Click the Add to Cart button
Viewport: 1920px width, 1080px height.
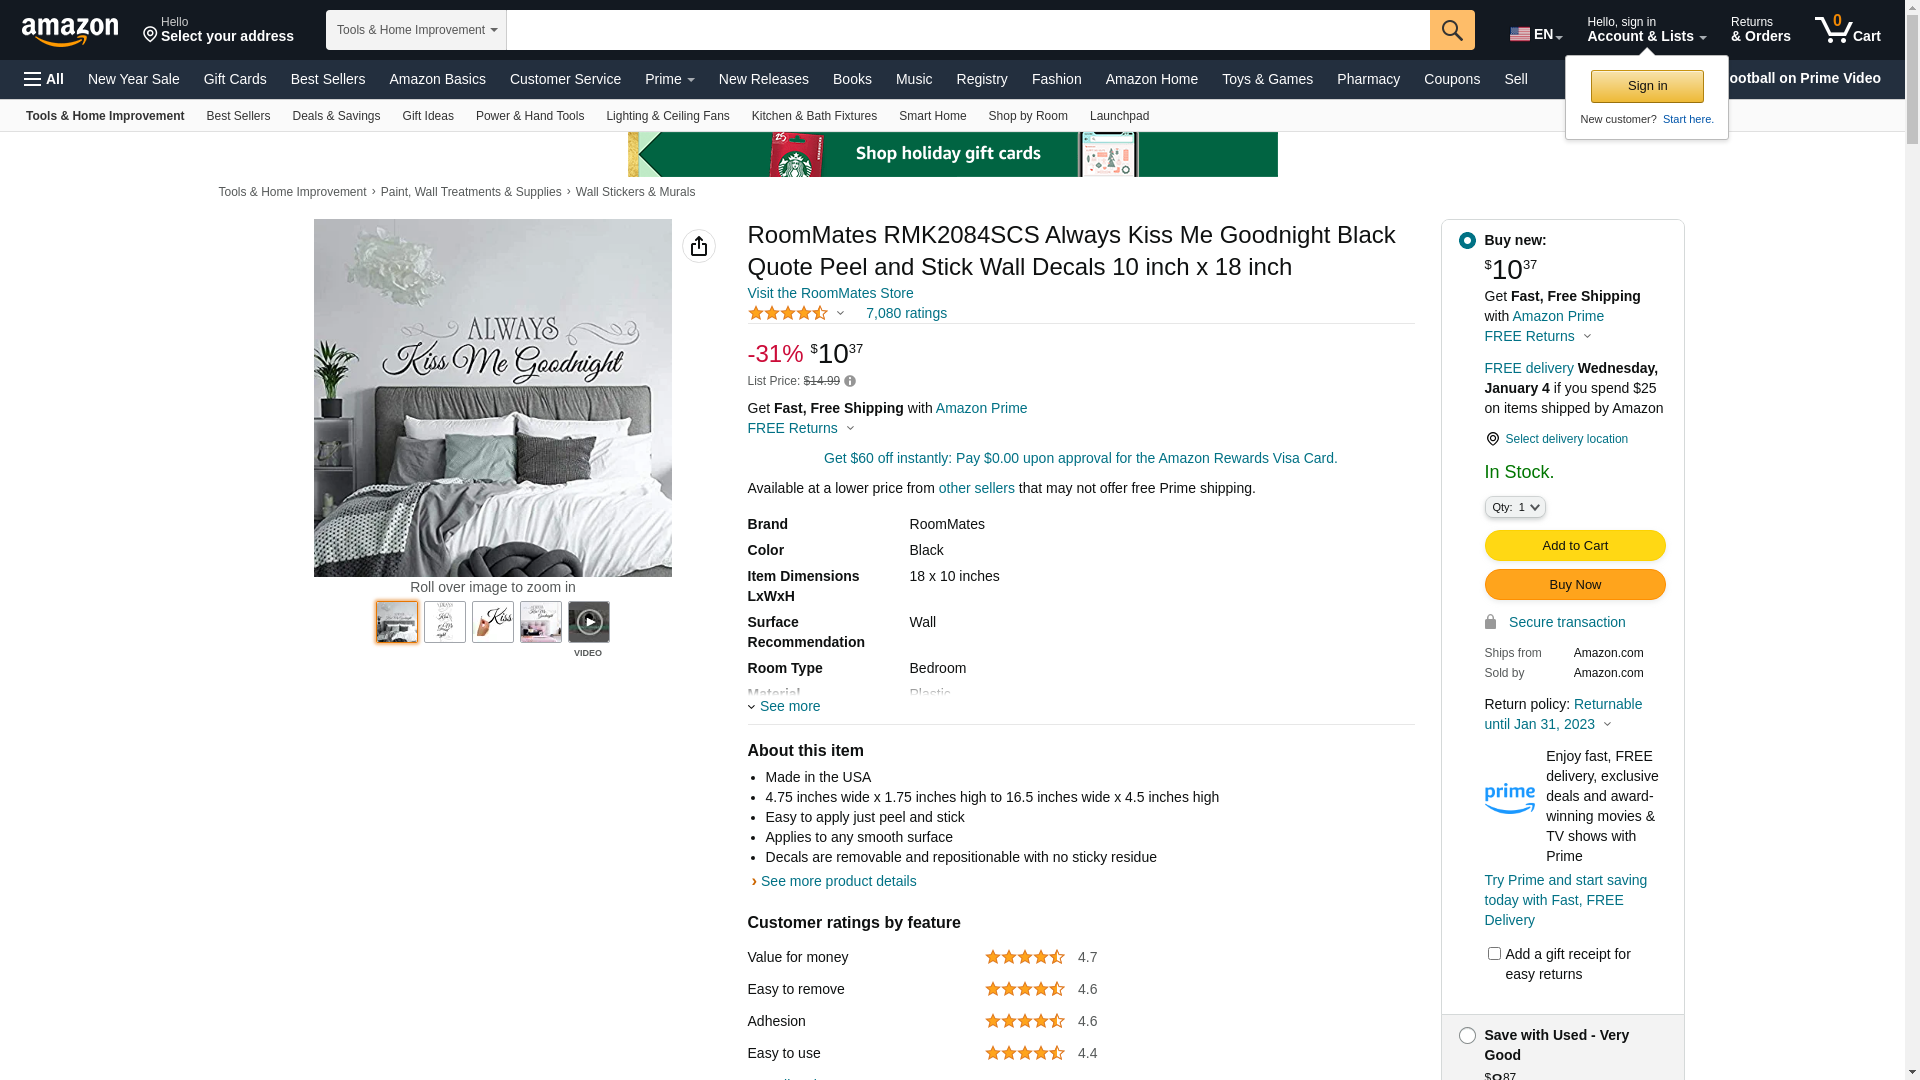coord(1574,545)
